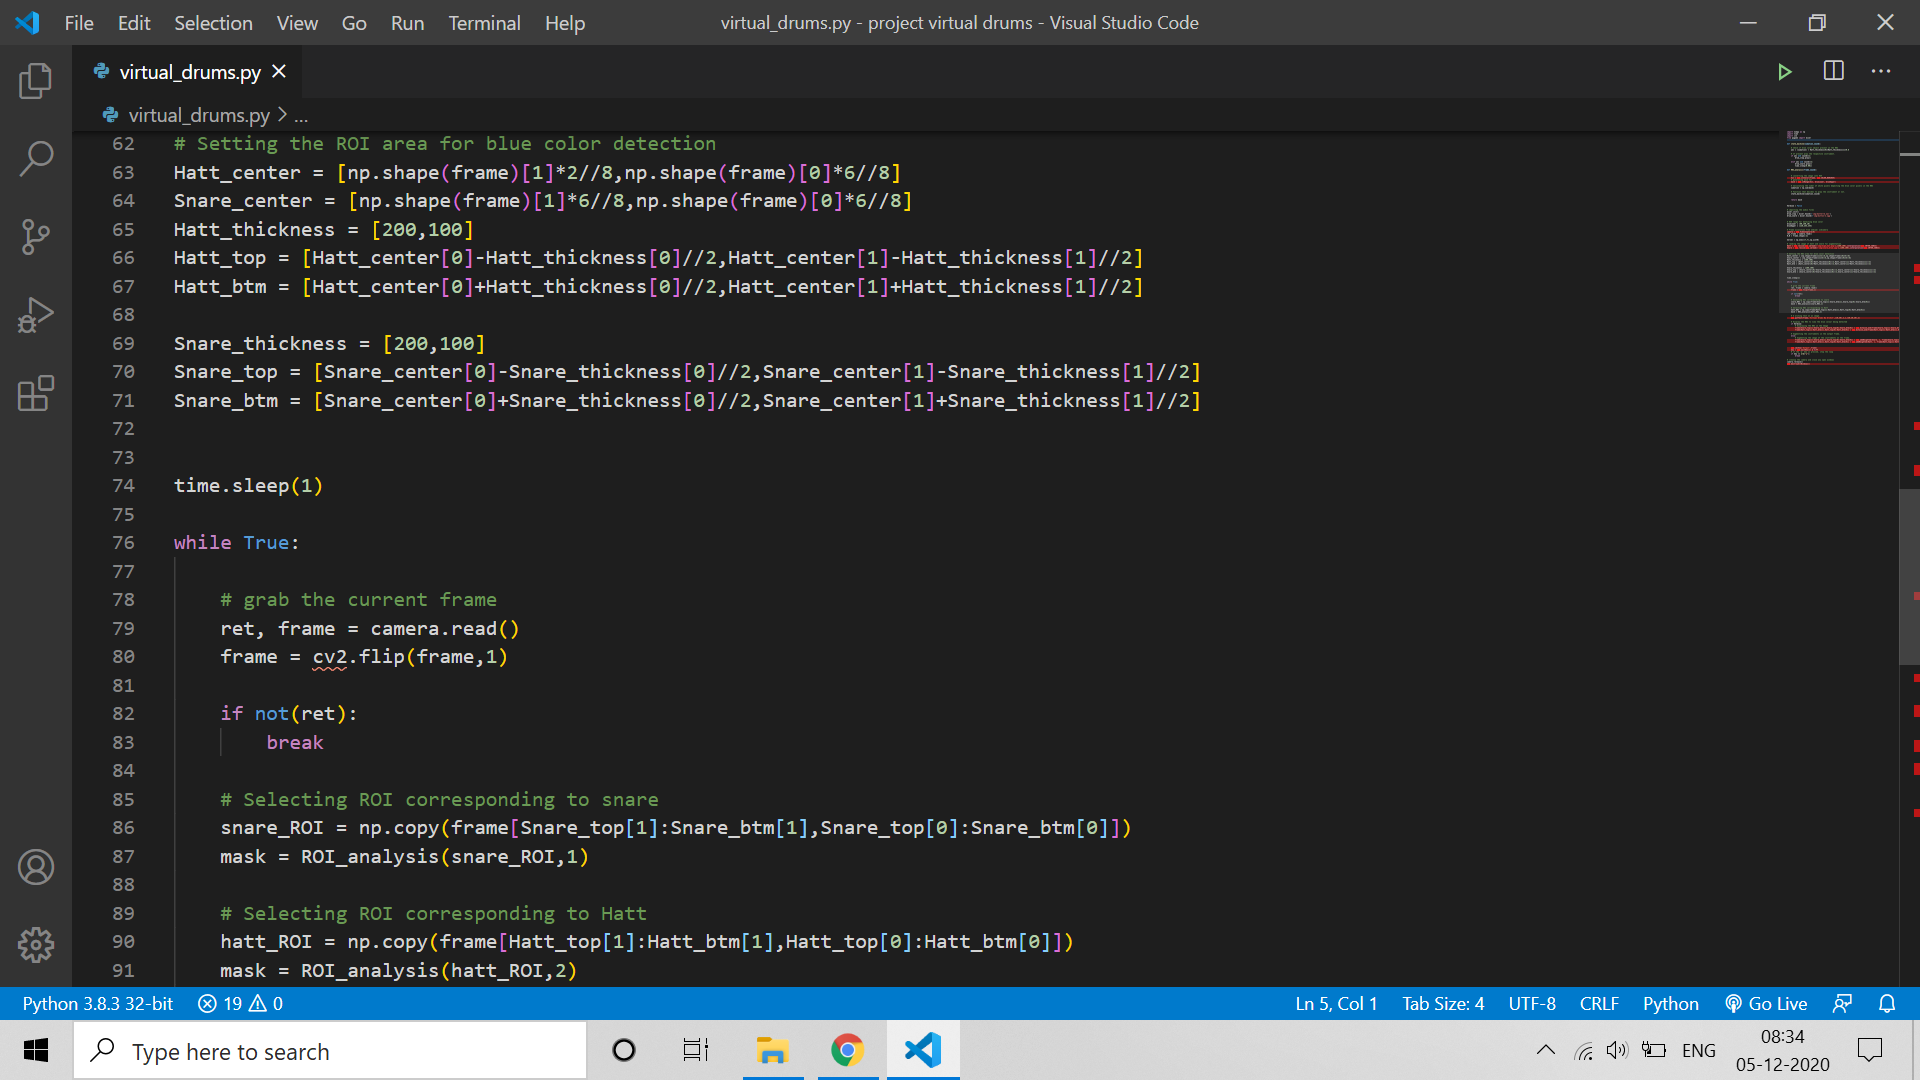Show hidden system tray icons

[1546, 1050]
